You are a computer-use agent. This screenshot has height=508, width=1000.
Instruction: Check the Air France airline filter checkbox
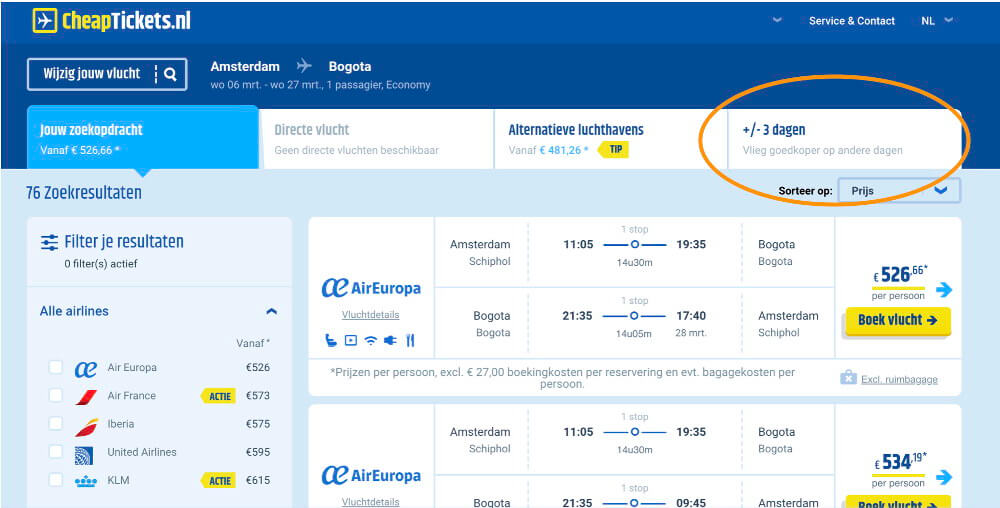coord(56,396)
